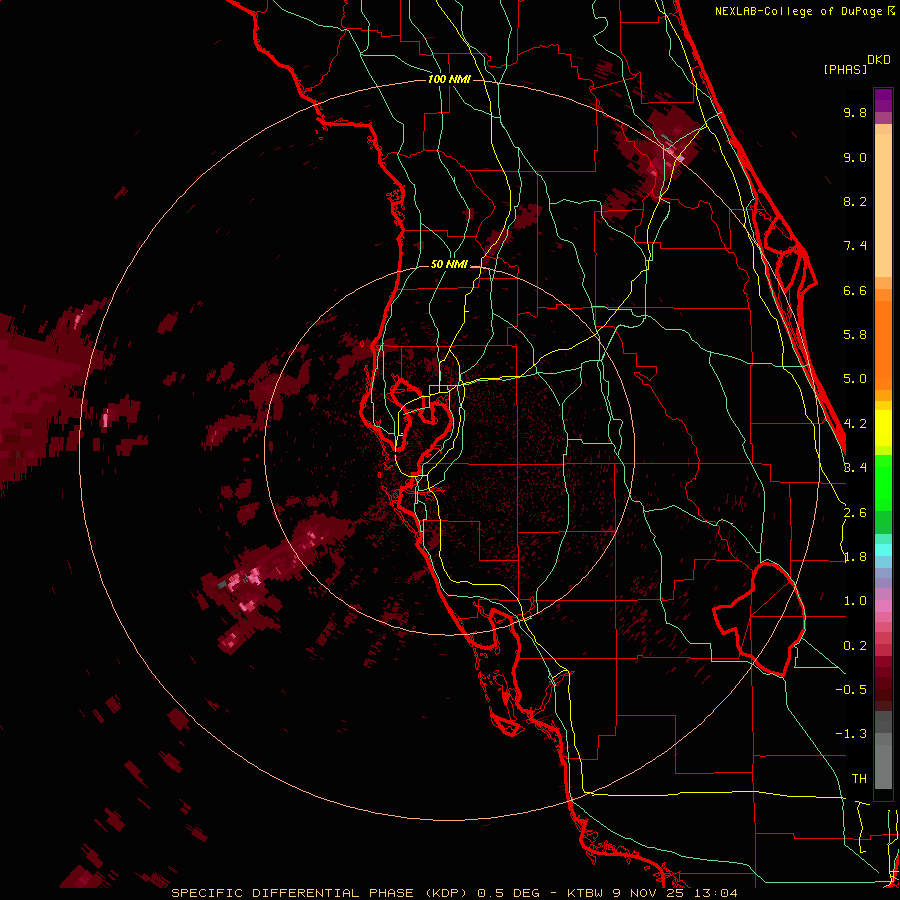Click the 7.4 scale value
This screenshot has height=900, width=900.
tap(855, 246)
